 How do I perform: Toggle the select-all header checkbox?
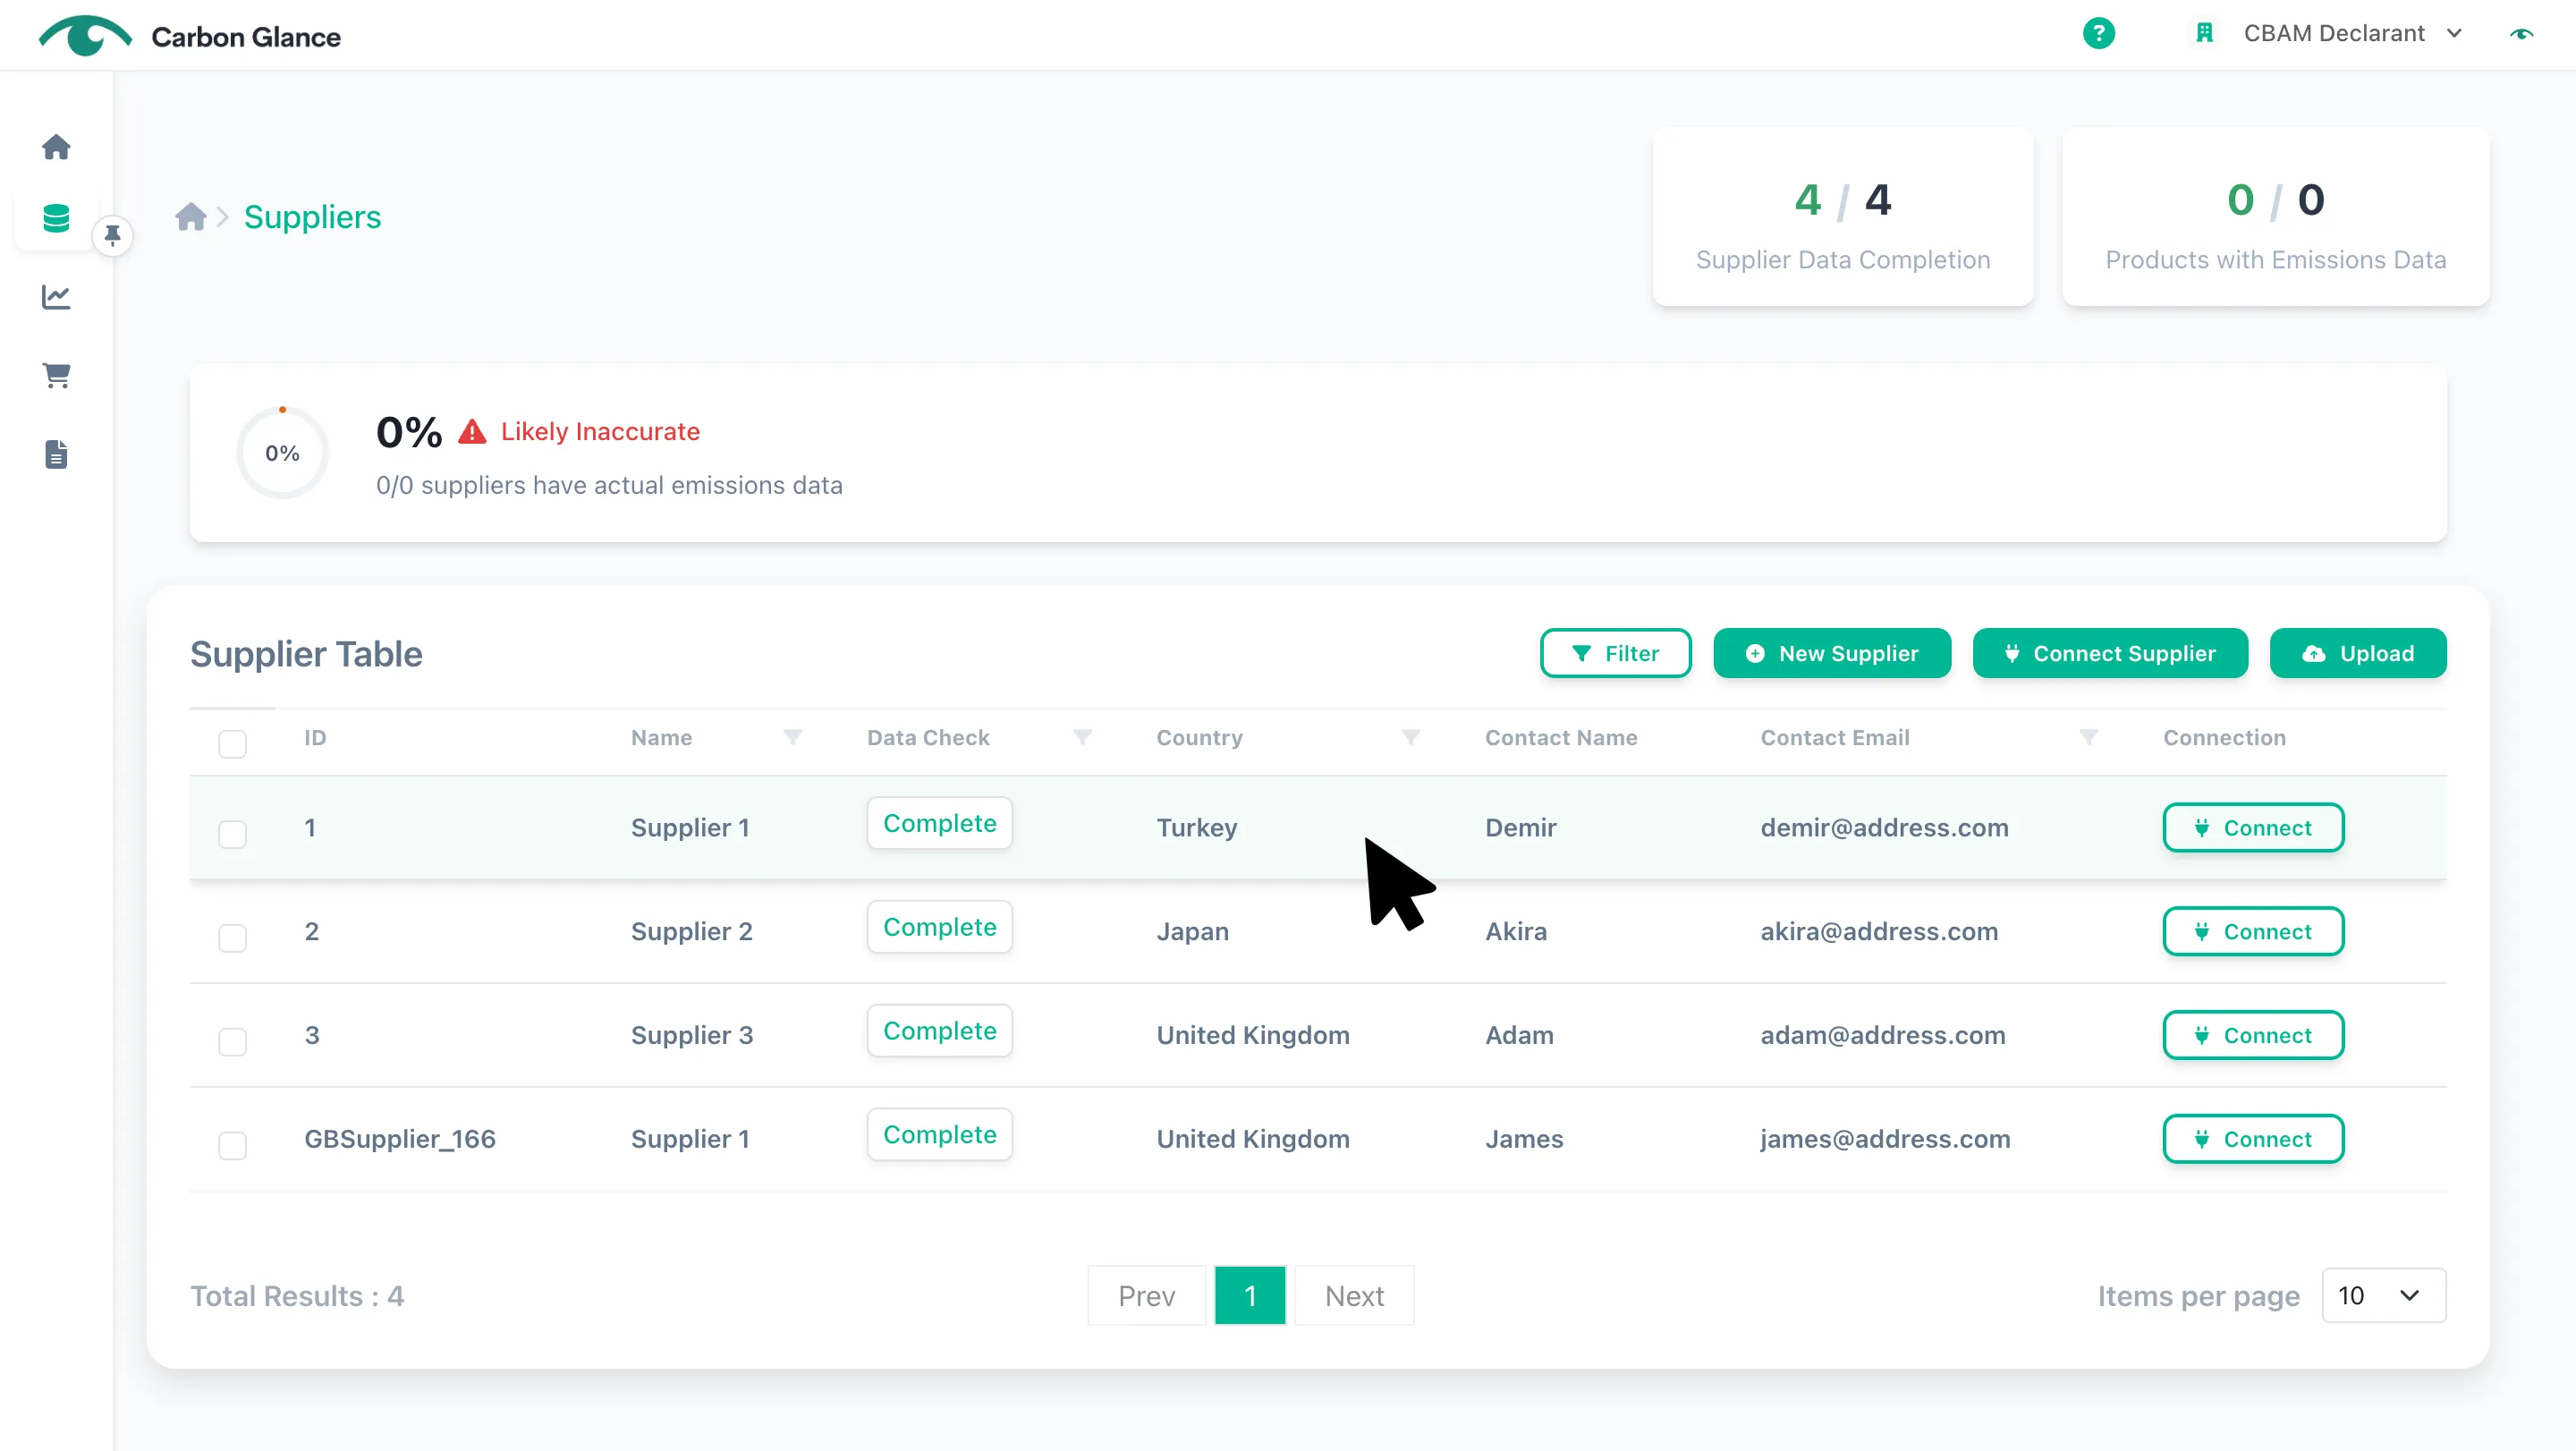(x=232, y=743)
